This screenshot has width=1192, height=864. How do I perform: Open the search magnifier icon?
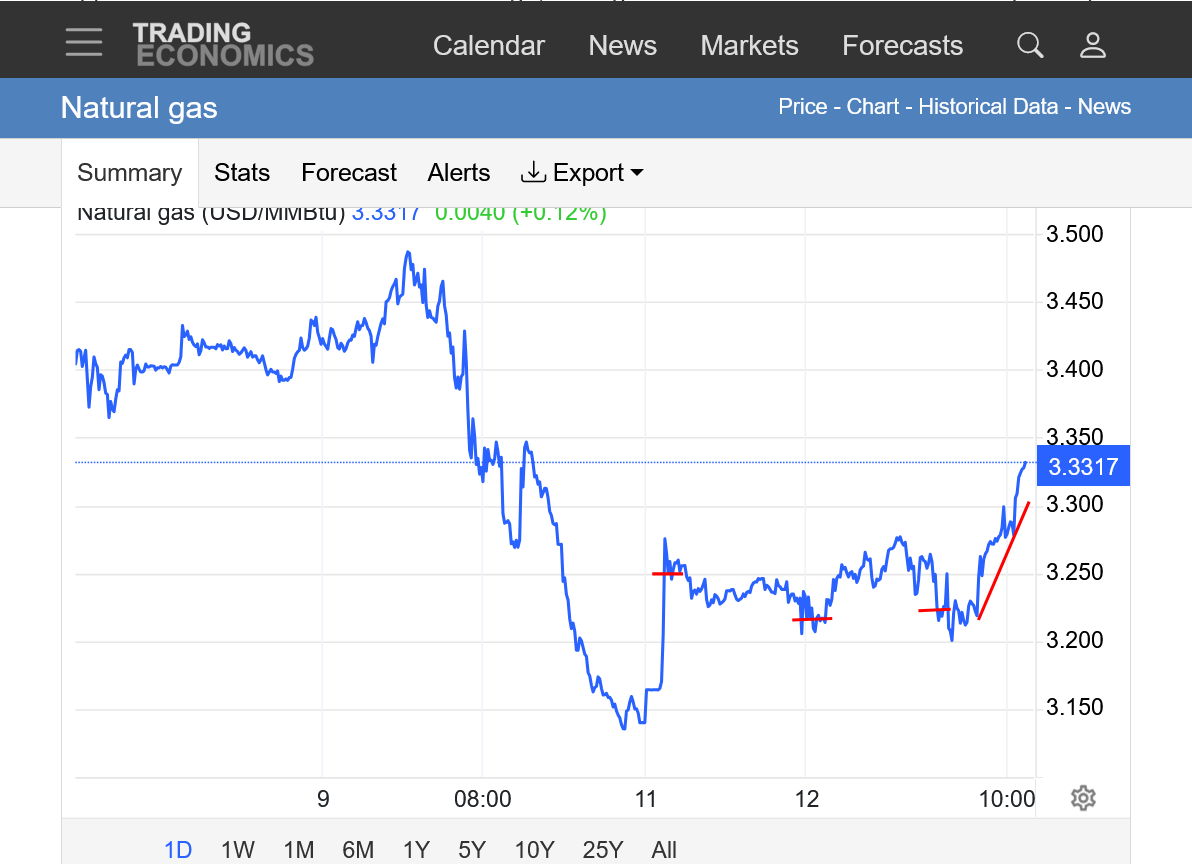click(x=1030, y=45)
